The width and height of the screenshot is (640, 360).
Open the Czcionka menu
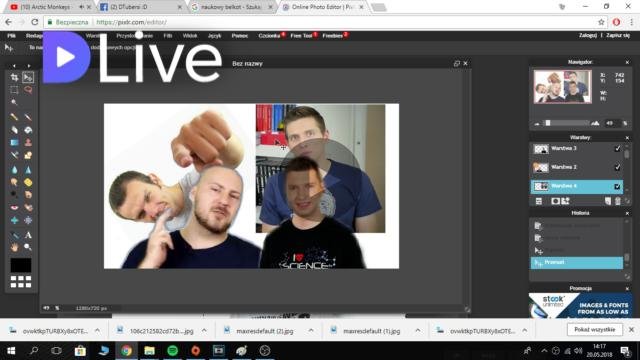click(x=269, y=36)
